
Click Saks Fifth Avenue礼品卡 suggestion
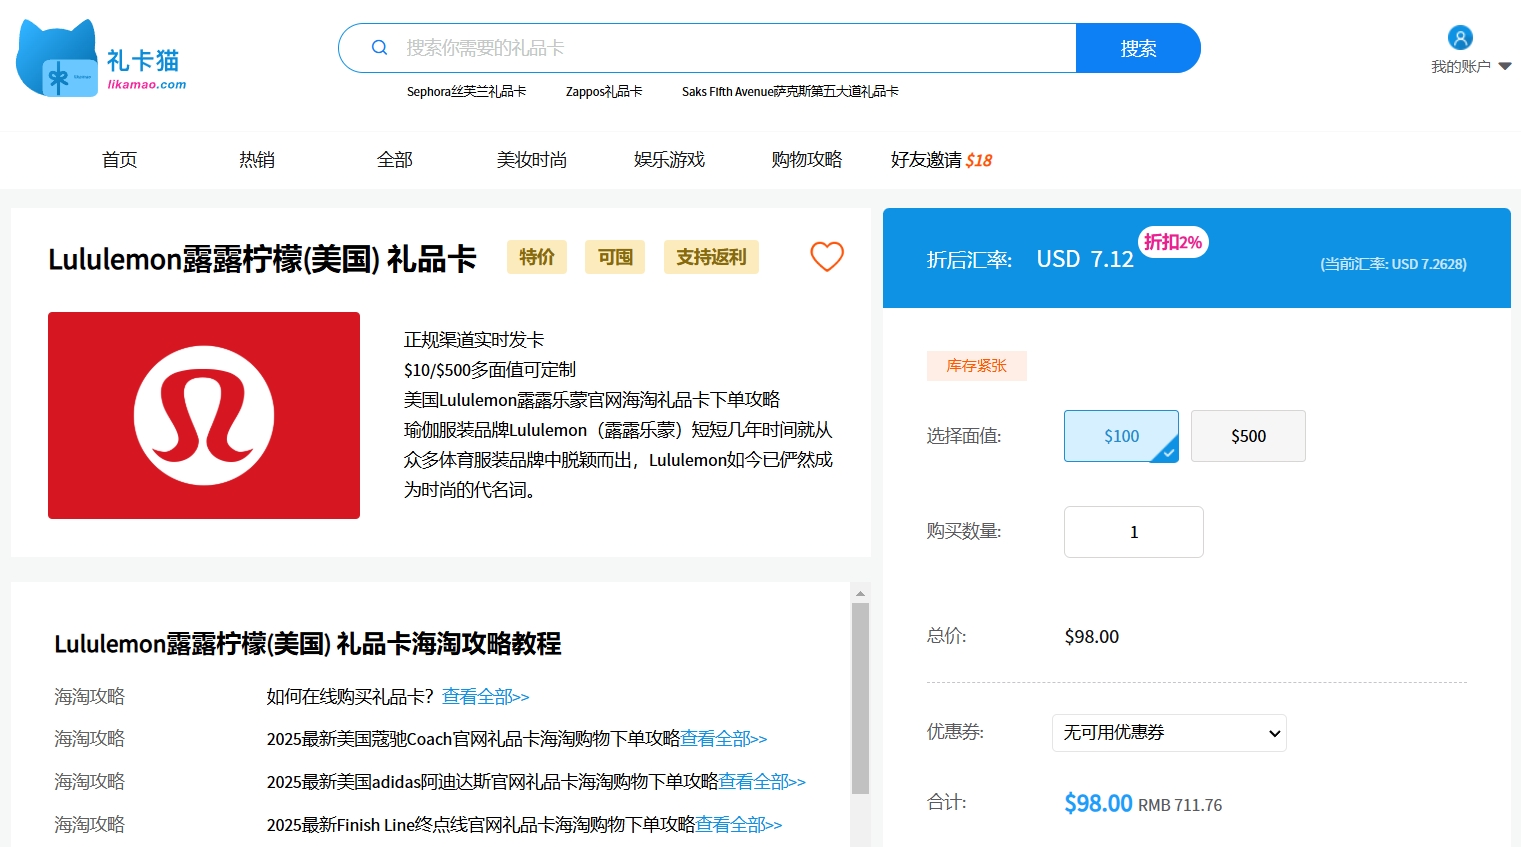790,91
